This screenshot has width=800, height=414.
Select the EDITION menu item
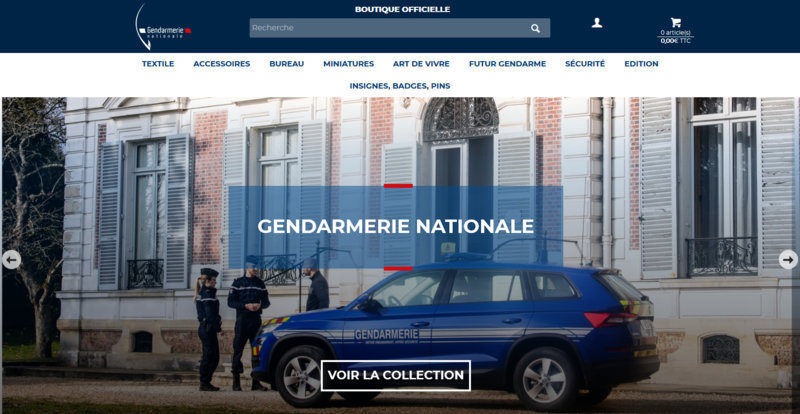[641, 64]
